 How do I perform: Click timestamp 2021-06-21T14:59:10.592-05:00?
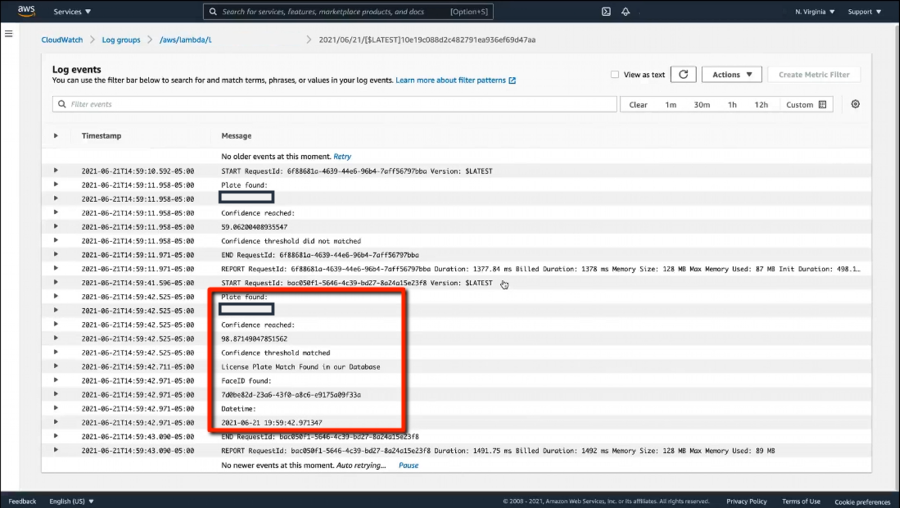click(x=137, y=171)
